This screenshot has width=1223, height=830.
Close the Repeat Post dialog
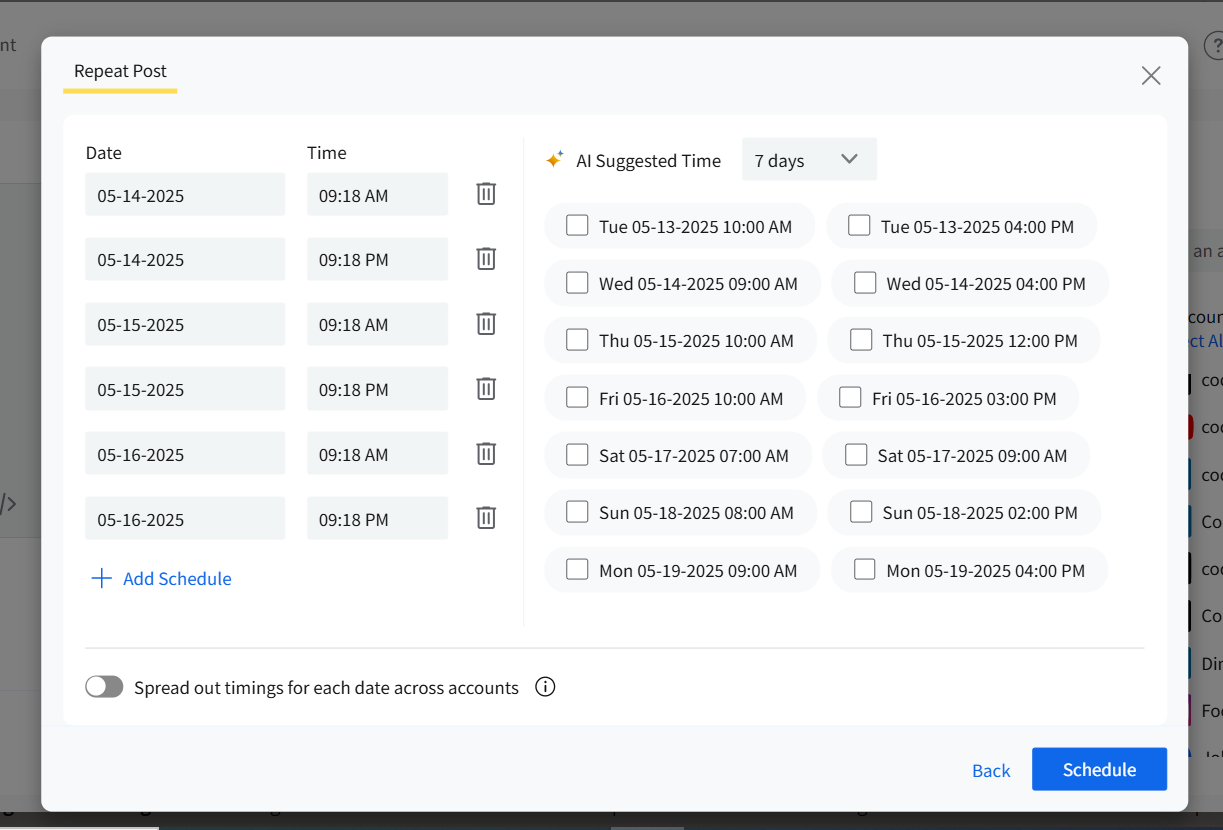point(1151,76)
